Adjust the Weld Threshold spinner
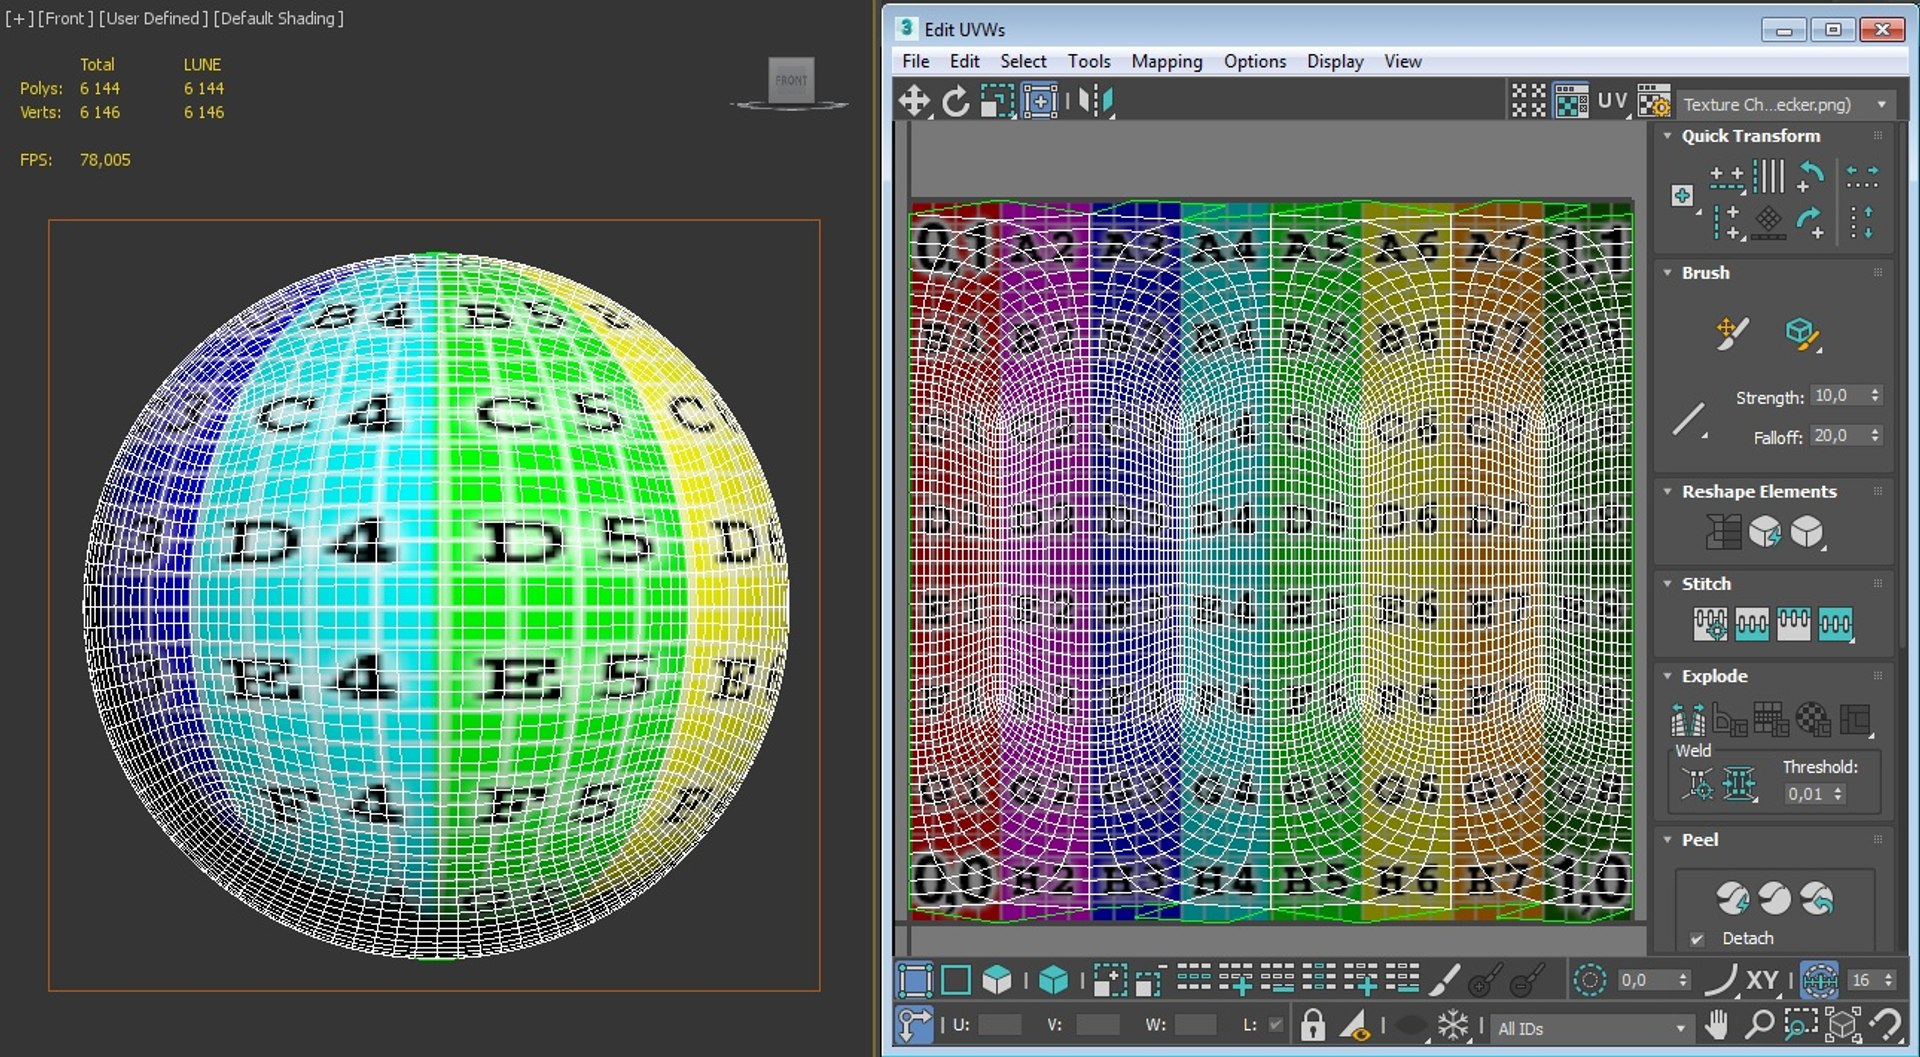 click(1839, 794)
